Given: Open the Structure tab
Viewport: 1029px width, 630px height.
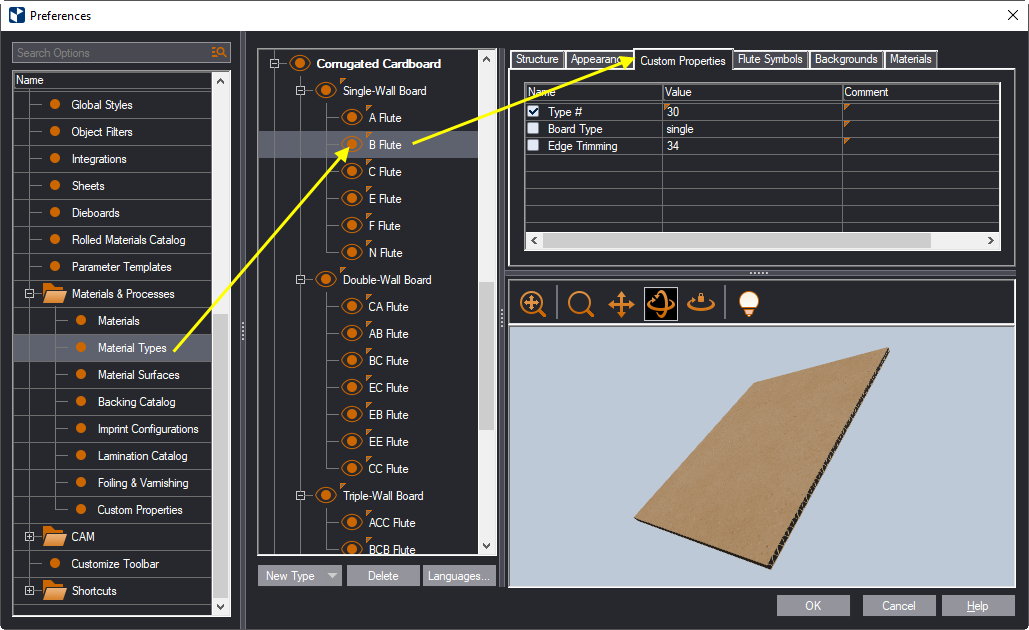Looking at the screenshot, I should [537, 60].
